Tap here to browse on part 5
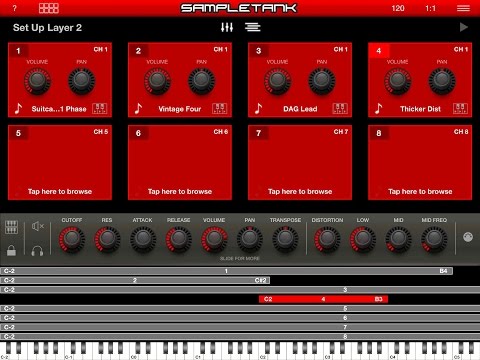Image resolution: width=480 pixels, height=360 pixels. coord(60,191)
